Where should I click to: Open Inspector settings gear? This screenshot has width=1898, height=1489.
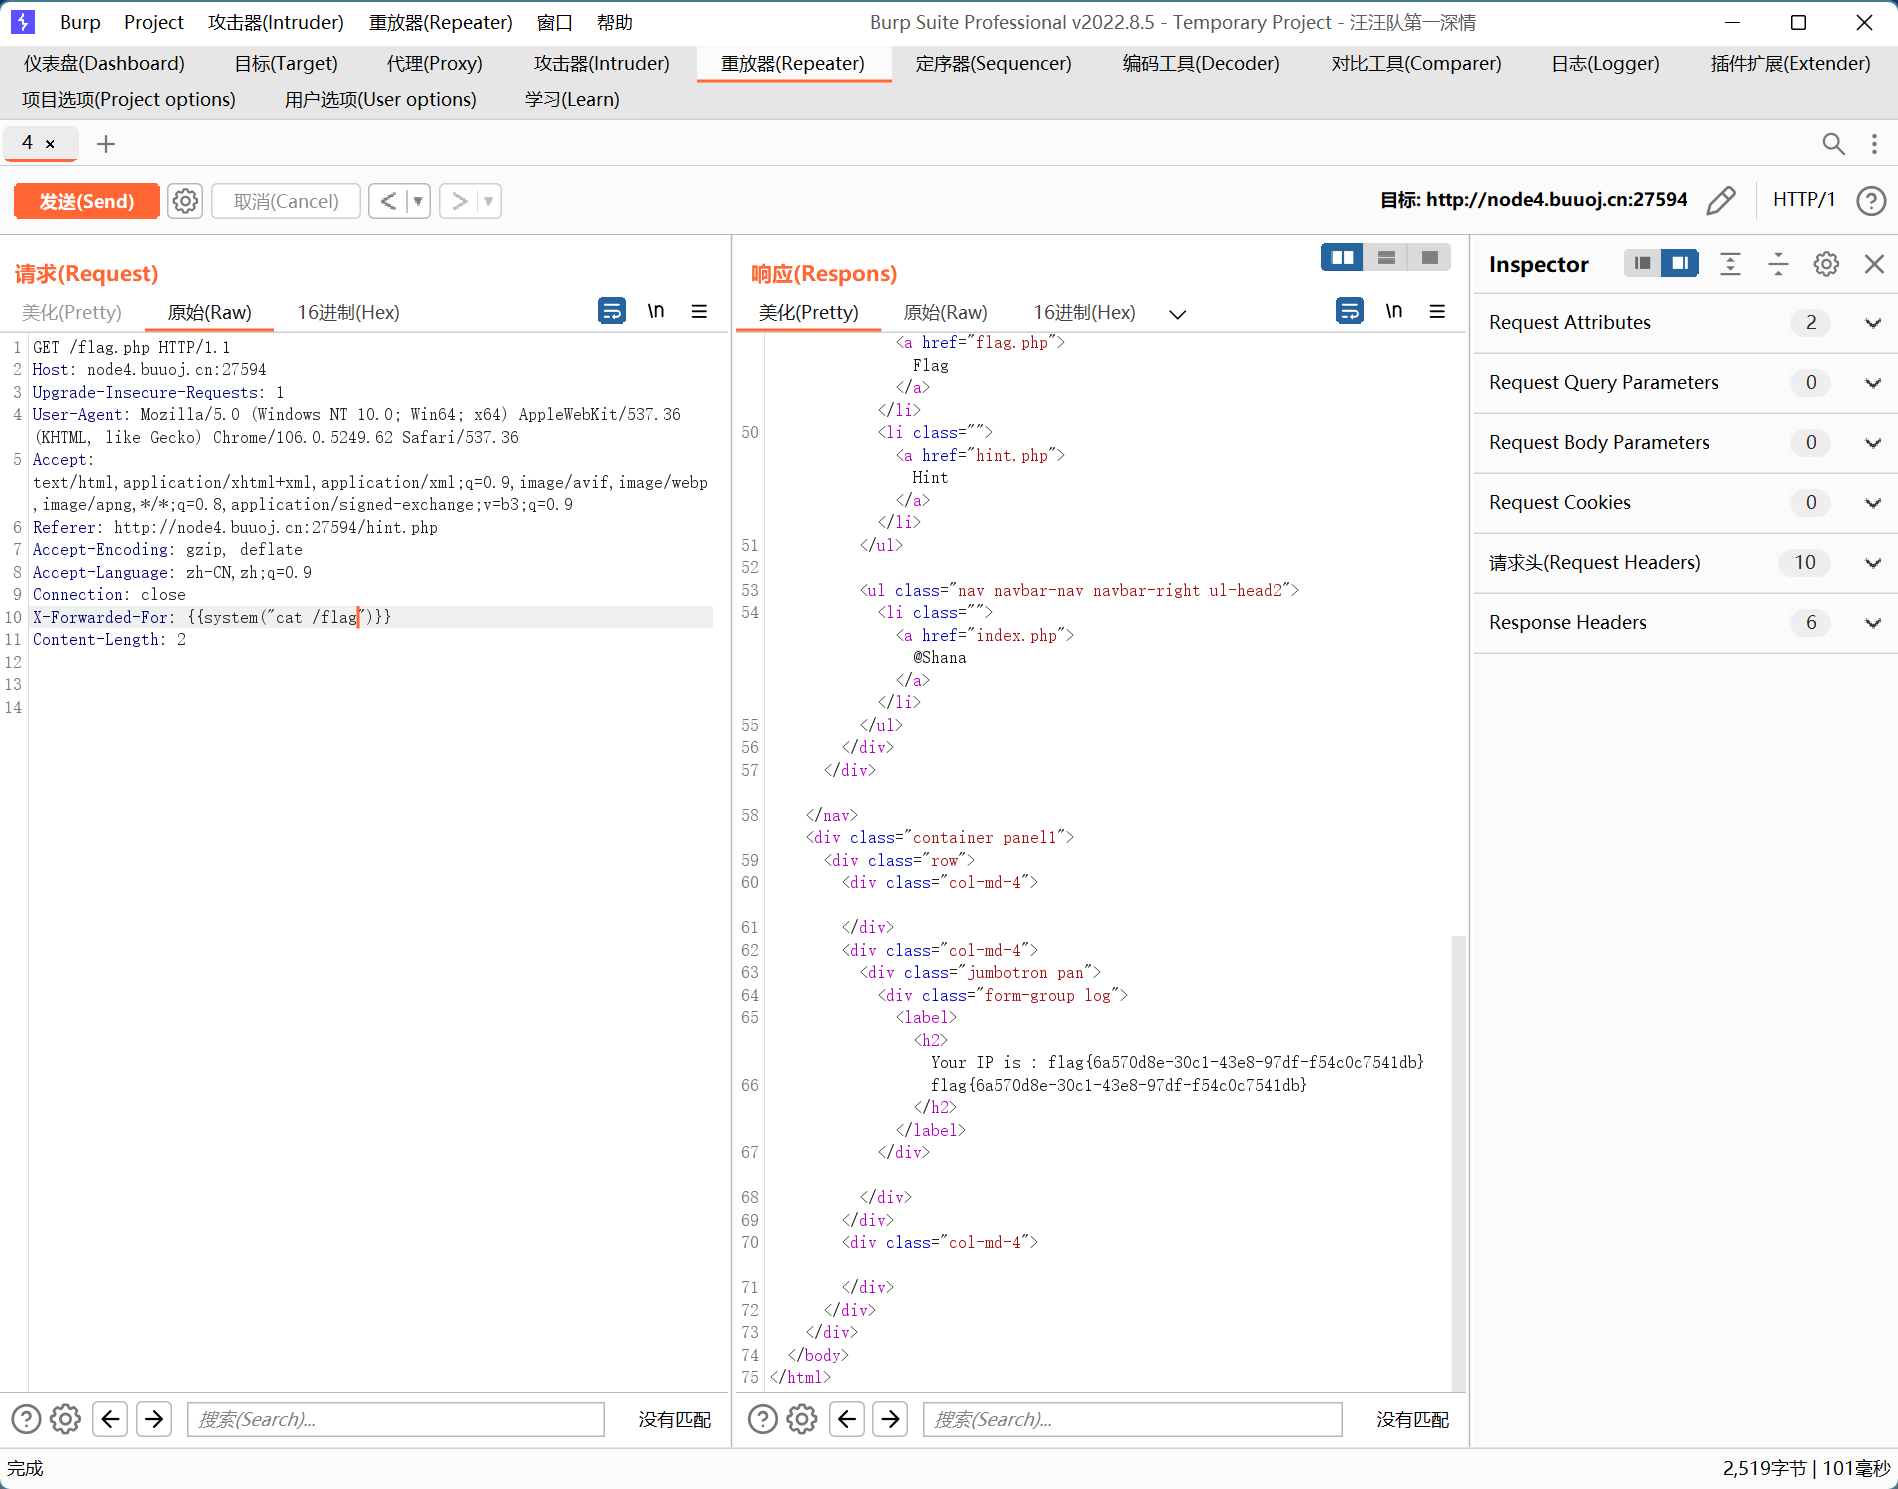click(x=1826, y=264)
